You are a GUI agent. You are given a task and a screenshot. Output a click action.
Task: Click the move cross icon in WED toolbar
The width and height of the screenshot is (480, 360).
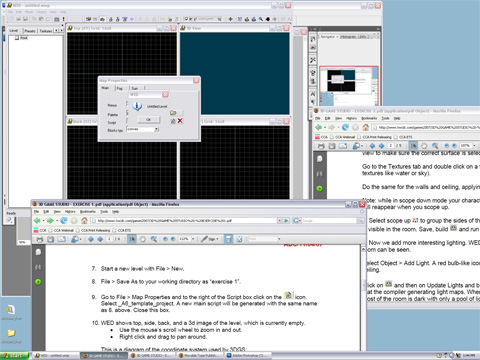pos(230,19)
